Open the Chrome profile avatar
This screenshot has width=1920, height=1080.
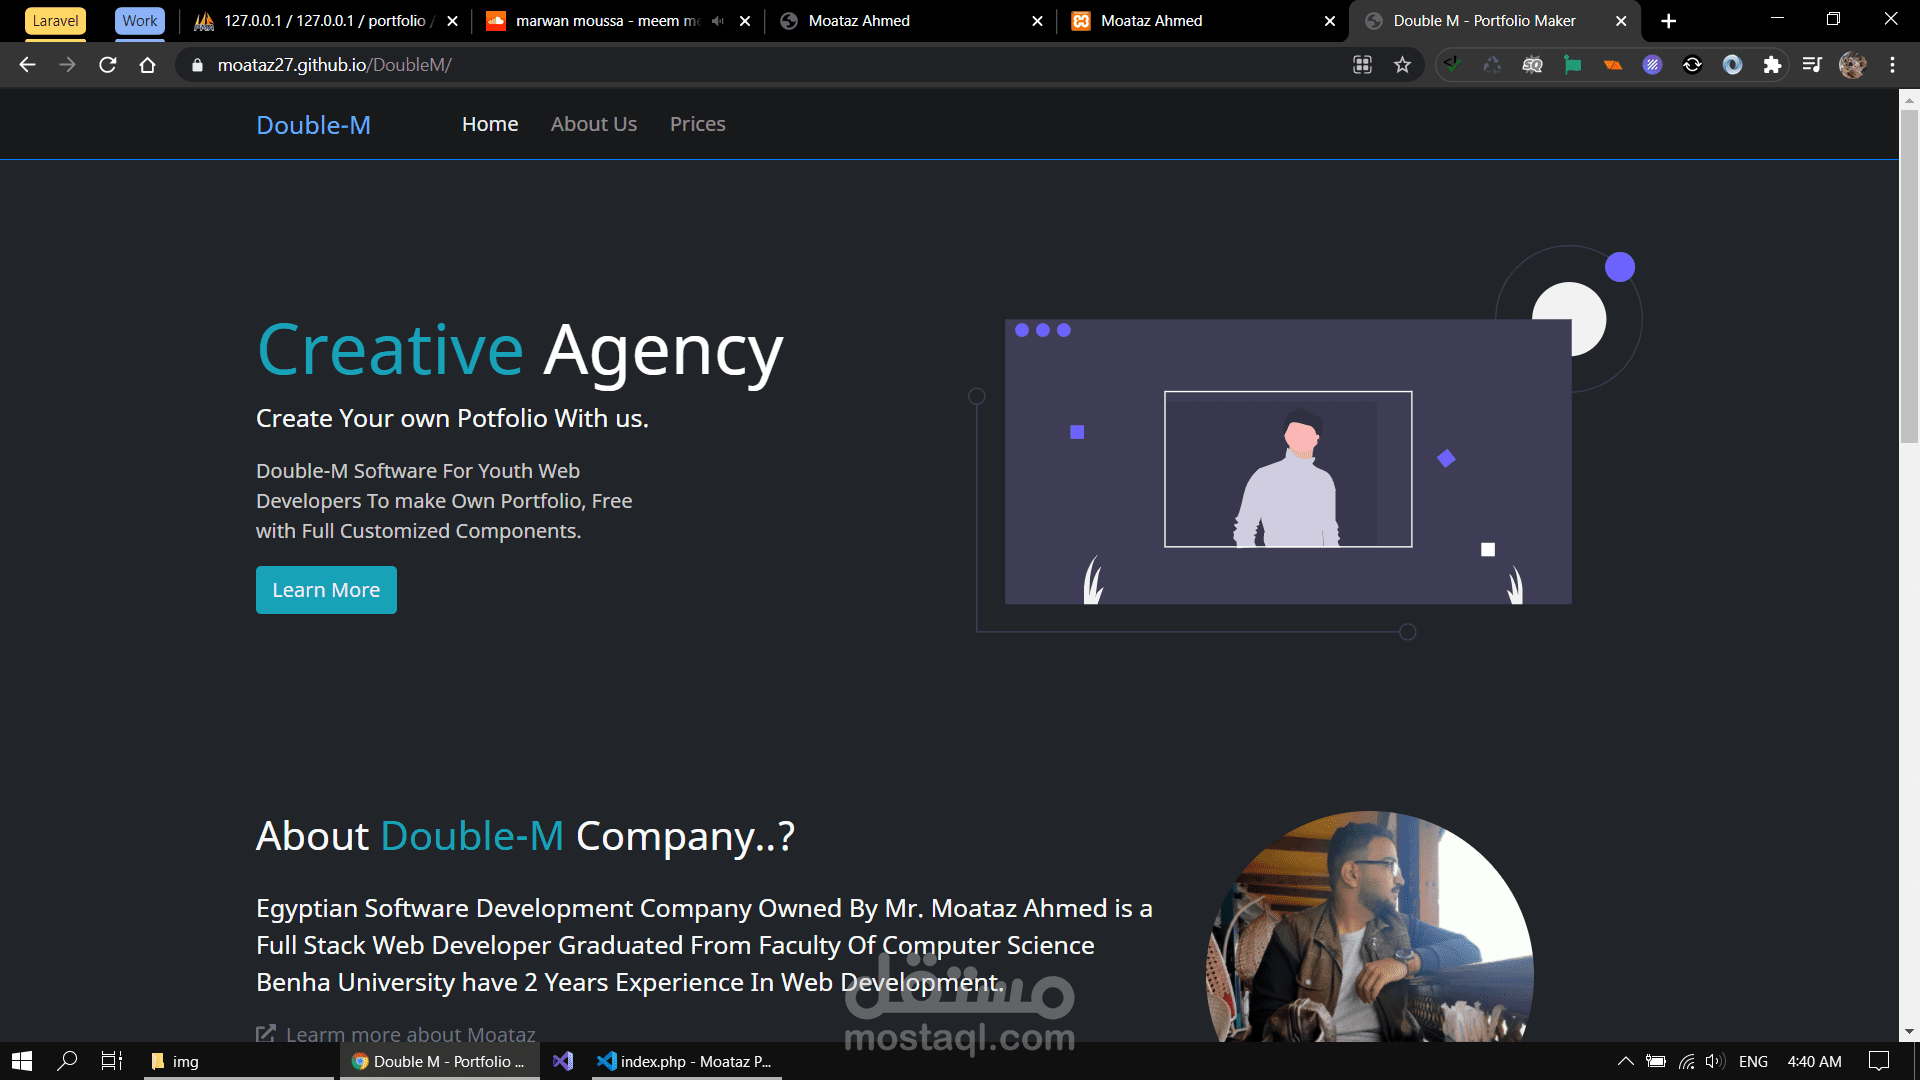pyautogui.click(x=1852, y=65)
